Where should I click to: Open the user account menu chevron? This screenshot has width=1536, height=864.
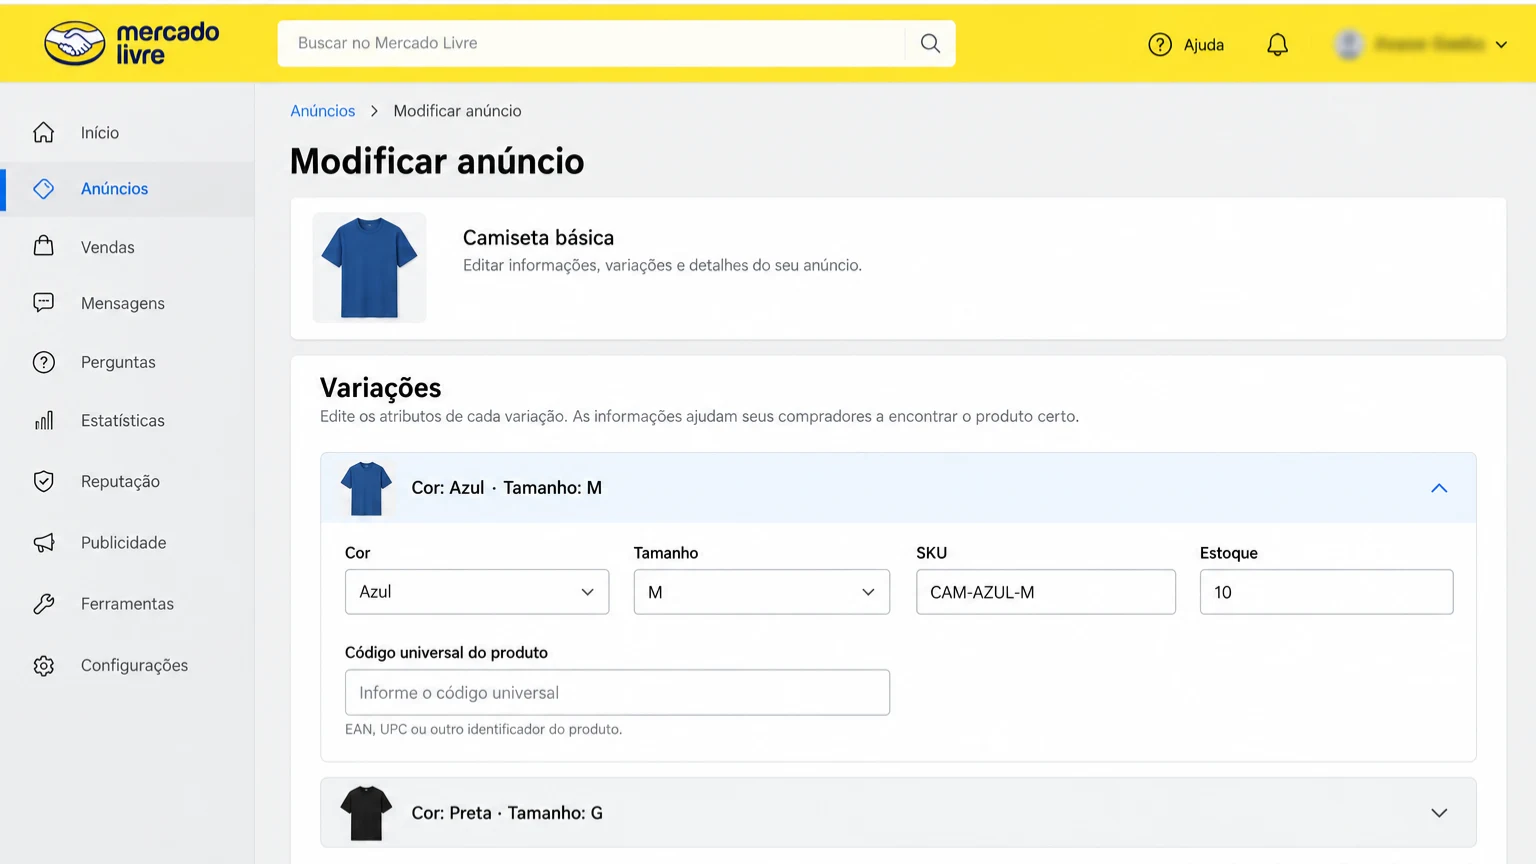pyautogui.click(x=1501, y=45)
